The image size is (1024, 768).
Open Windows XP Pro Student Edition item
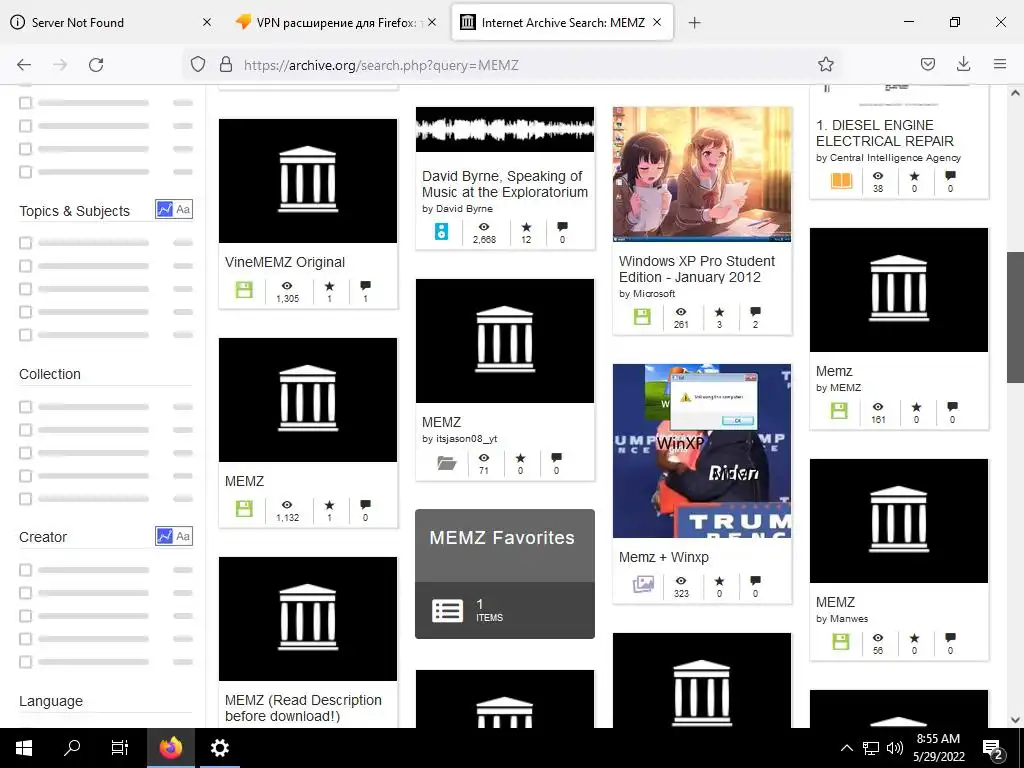point(697,269)
